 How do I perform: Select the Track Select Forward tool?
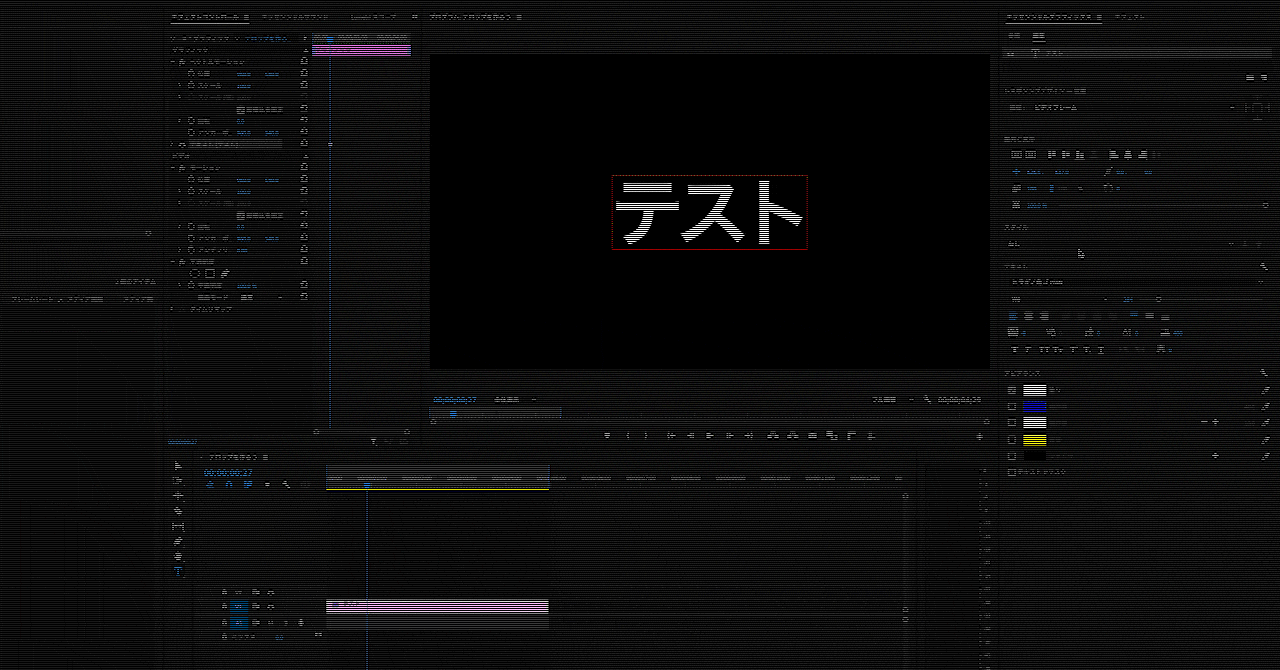pos(178,480)
